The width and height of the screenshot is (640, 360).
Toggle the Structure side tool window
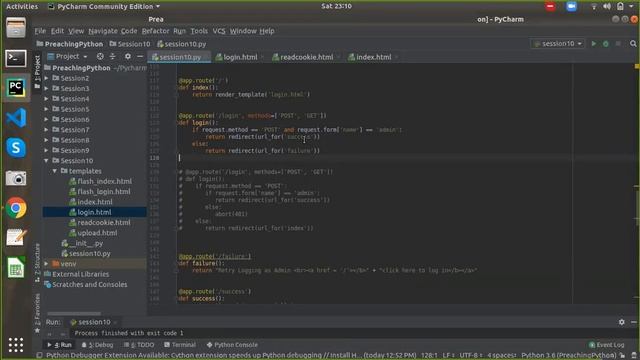37,262
